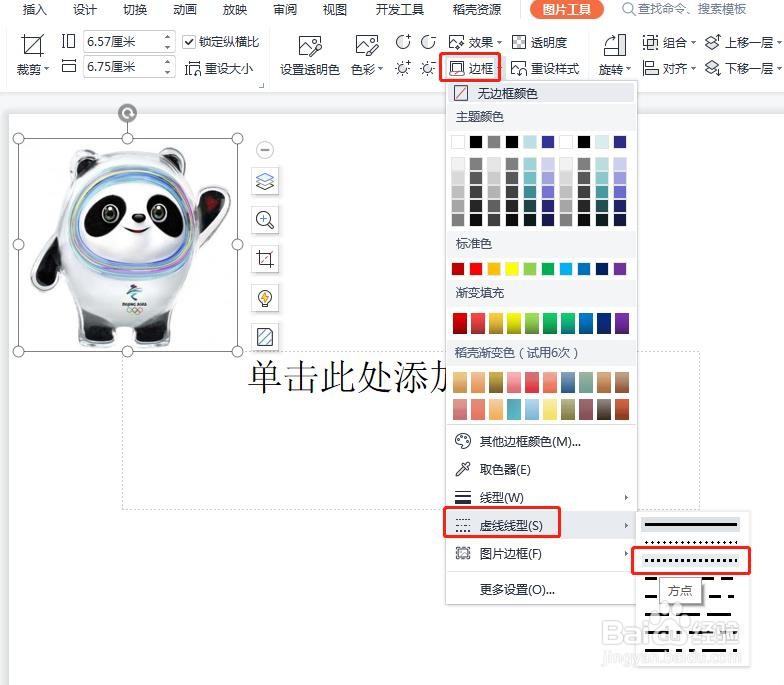The height and width of the screenshot is (685, 784).
Task: Open the 开发工具 tab
Action: 400,9
